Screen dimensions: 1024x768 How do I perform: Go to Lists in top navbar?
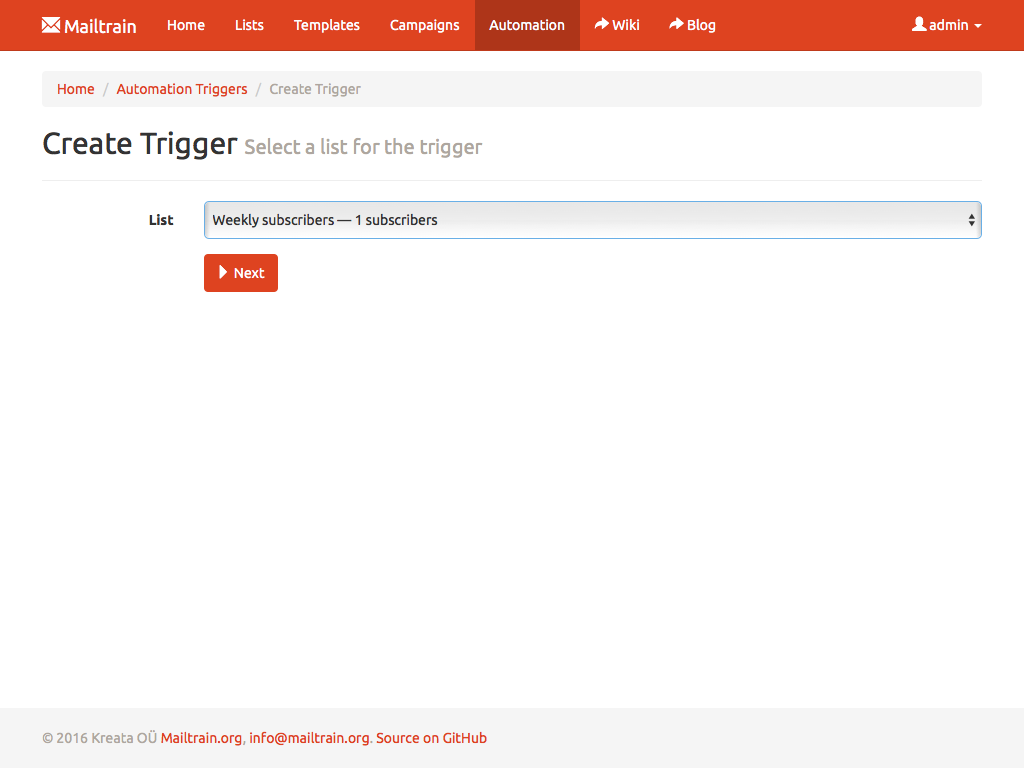tap(249, 25)
